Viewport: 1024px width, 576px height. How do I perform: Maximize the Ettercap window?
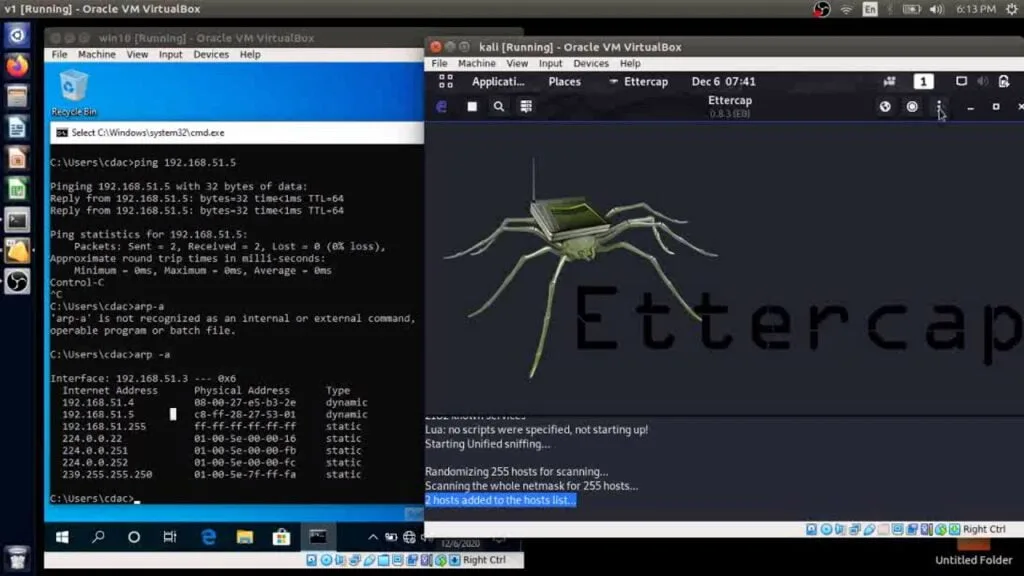click(996, 106)
